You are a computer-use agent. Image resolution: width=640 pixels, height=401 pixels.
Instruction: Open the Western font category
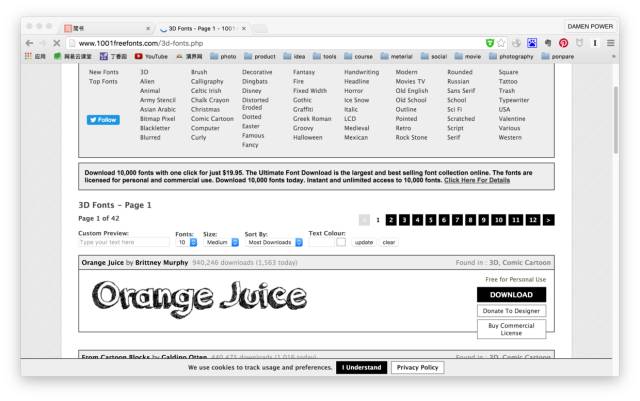pyautogui.click(x=510, y=137)
